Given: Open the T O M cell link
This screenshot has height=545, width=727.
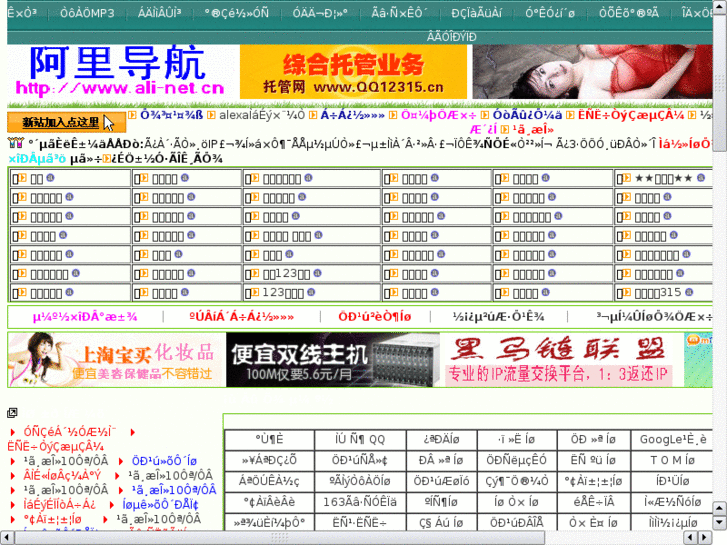Looking at the screenshot, I should 672,460.
